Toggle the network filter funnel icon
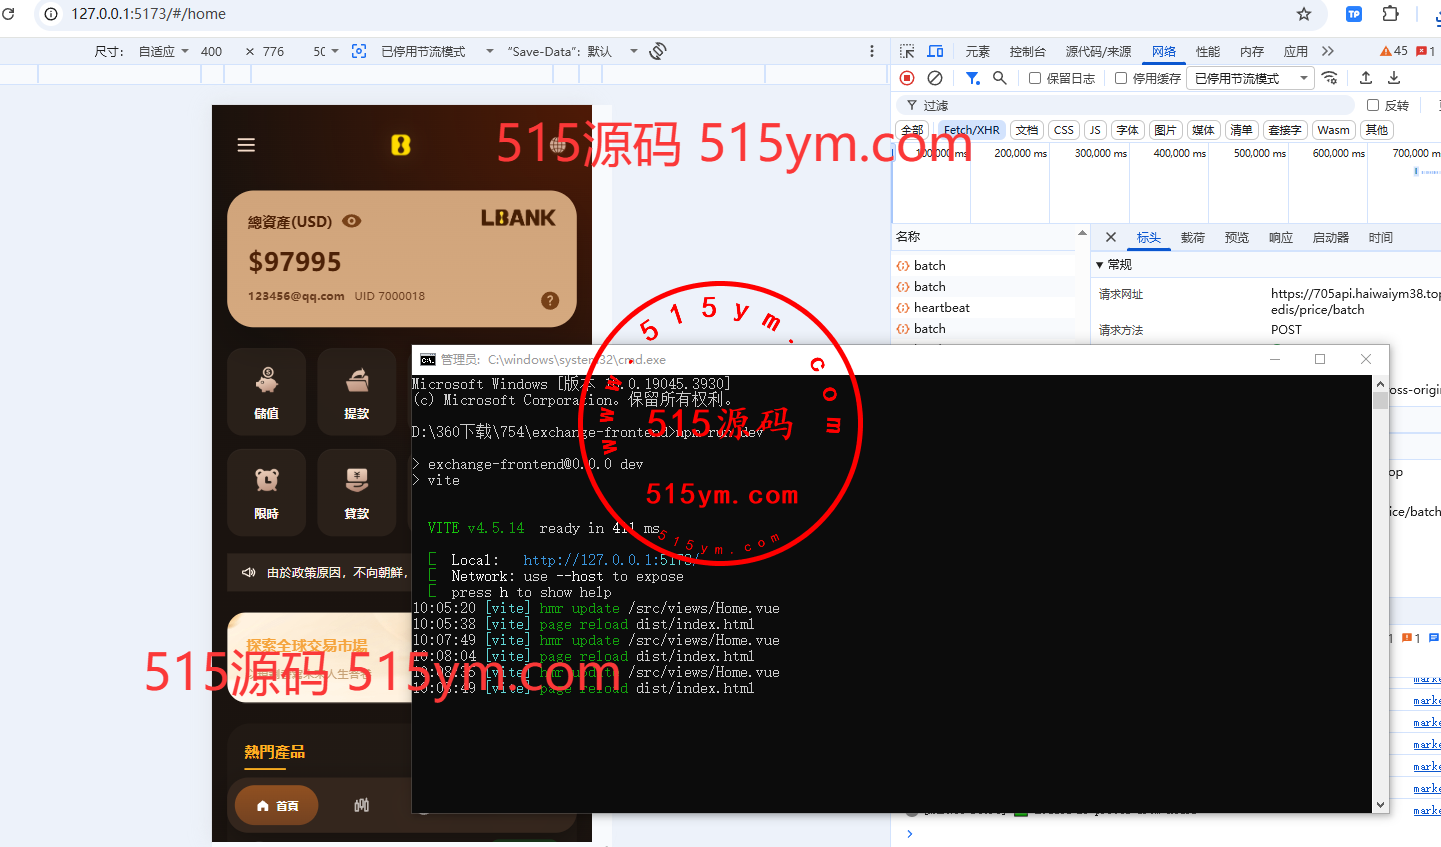 point(972,78)
